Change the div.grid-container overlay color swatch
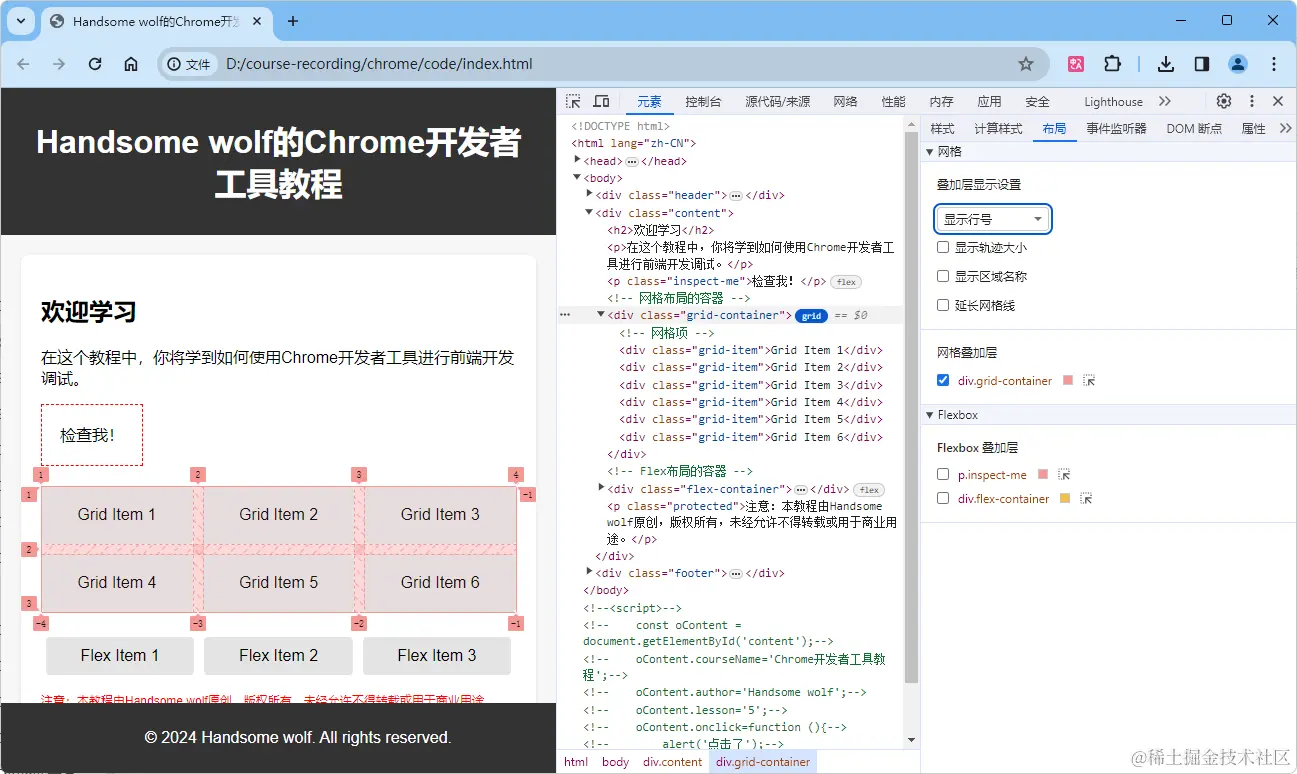The image size is (1297, 774). [1069, 380]
